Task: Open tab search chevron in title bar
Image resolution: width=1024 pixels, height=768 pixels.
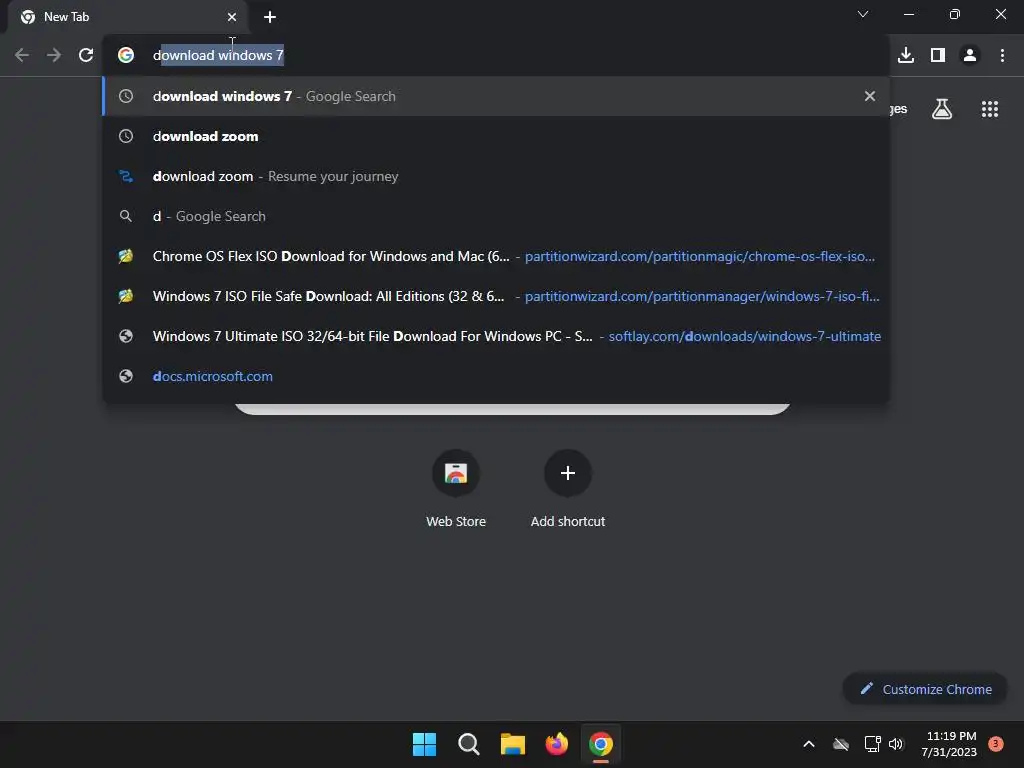Action: pyautogui.click(x=863, y=14)
